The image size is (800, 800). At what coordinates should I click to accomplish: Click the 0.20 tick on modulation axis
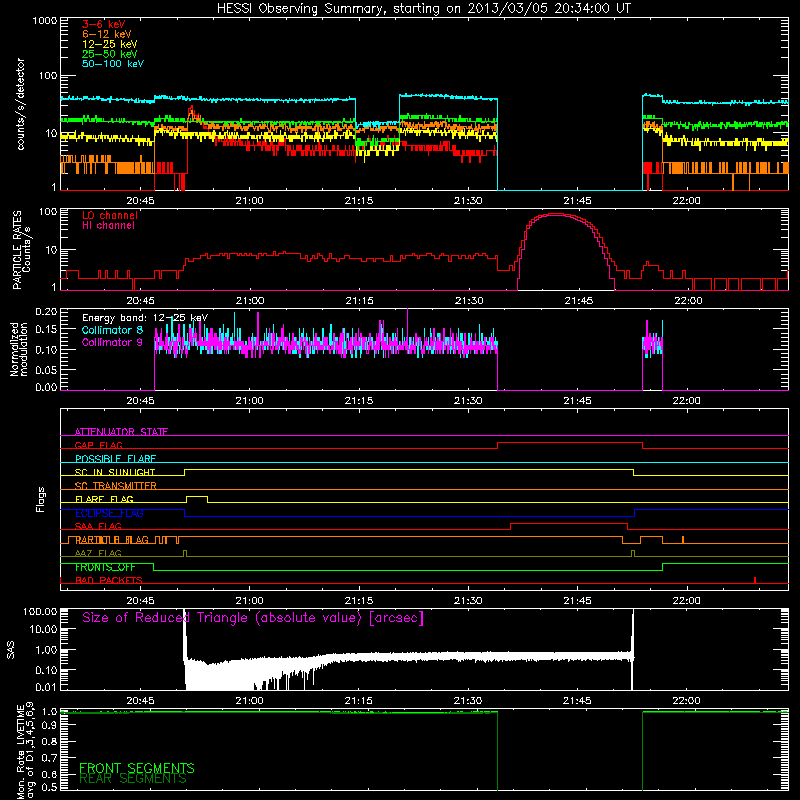pos(46,311)
